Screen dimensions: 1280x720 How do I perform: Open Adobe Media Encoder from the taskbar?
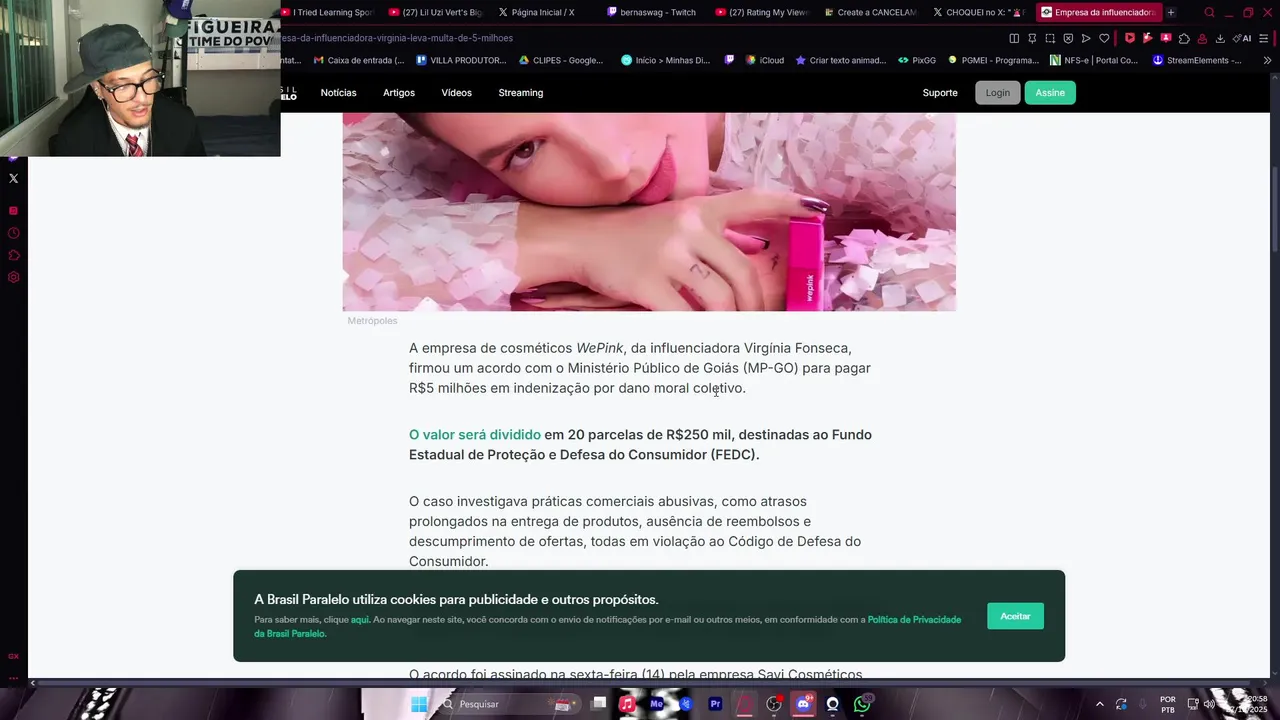(657, 704)
